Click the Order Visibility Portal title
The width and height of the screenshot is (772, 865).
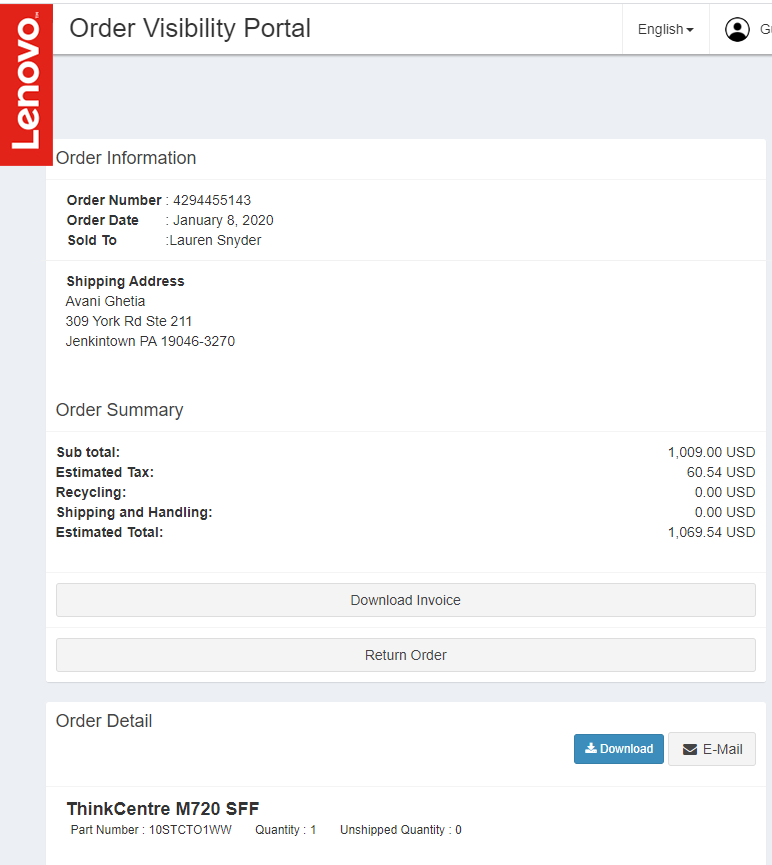click(190, 29)
